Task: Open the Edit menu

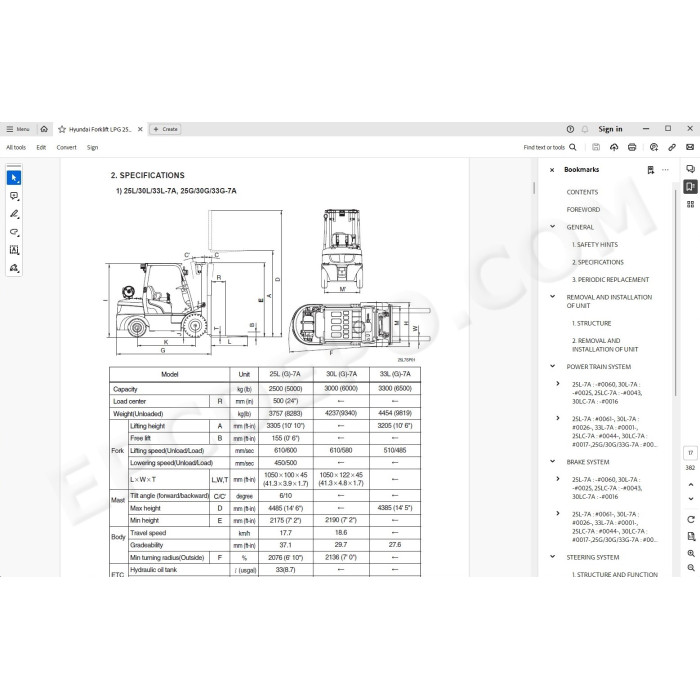Action: pyautogui.click(x=41, y=147)
